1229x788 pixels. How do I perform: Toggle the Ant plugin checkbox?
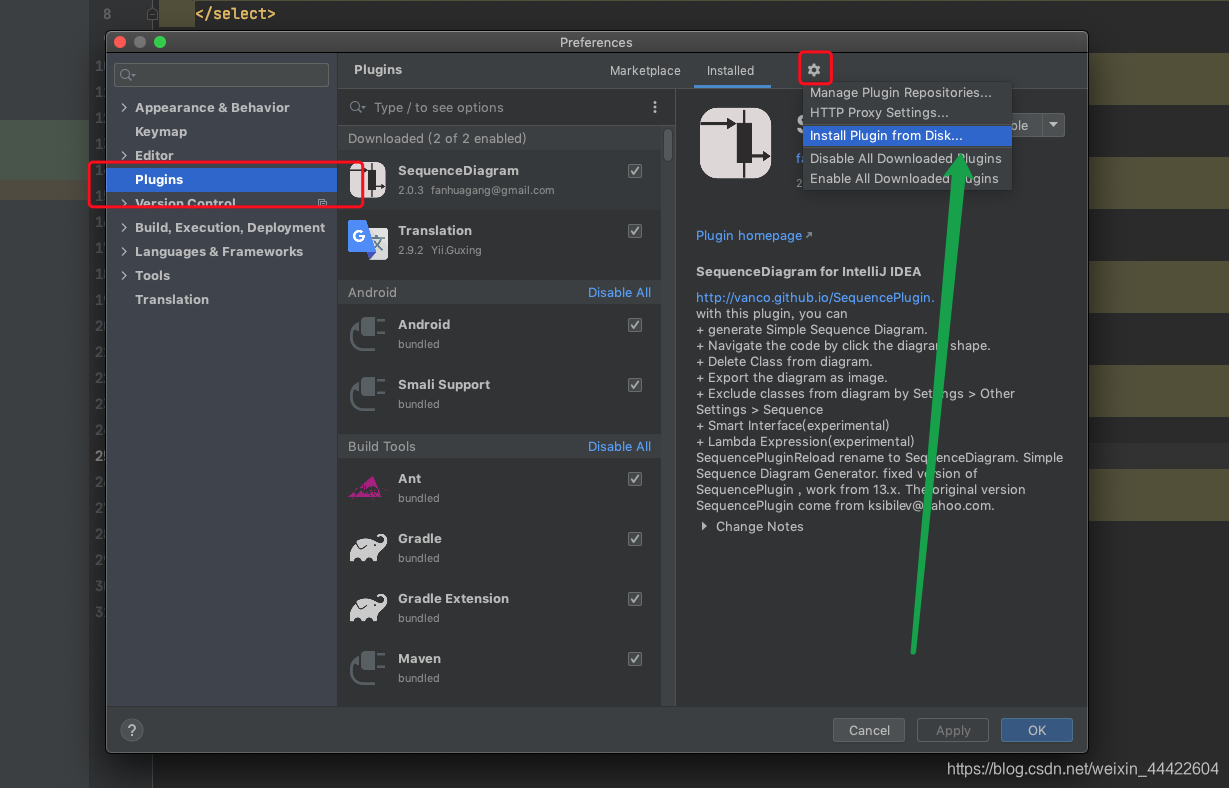tap(635, 479)
